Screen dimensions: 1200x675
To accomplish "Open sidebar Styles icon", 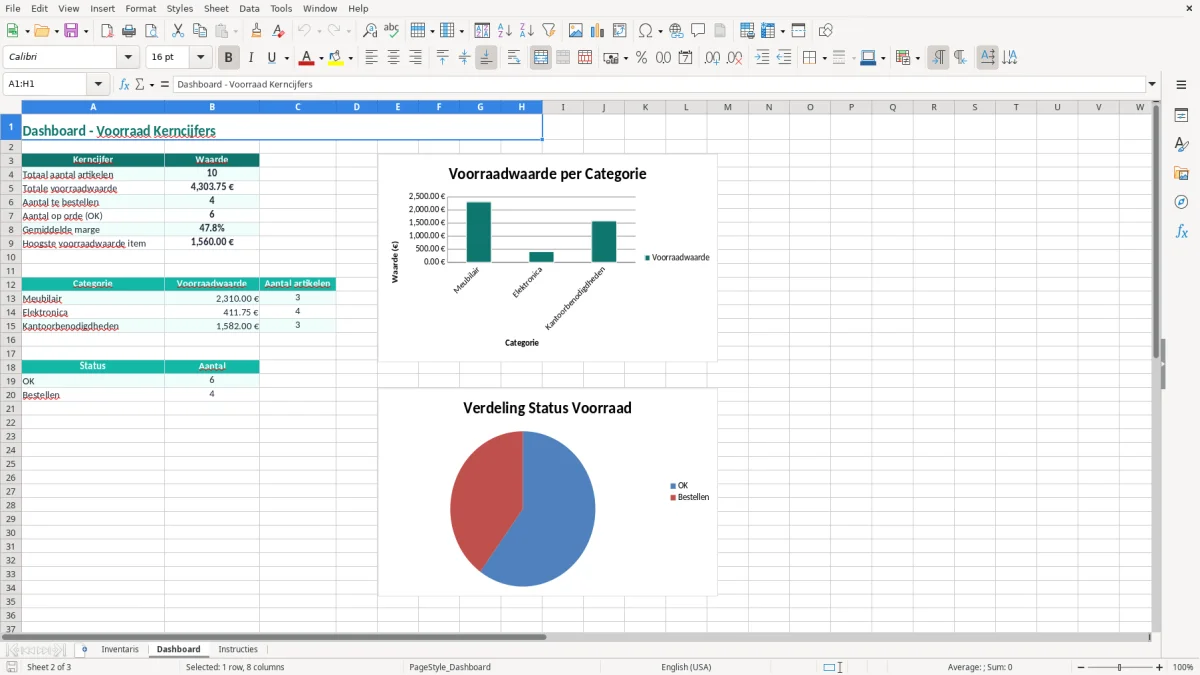I will [x=1181, y=144].
